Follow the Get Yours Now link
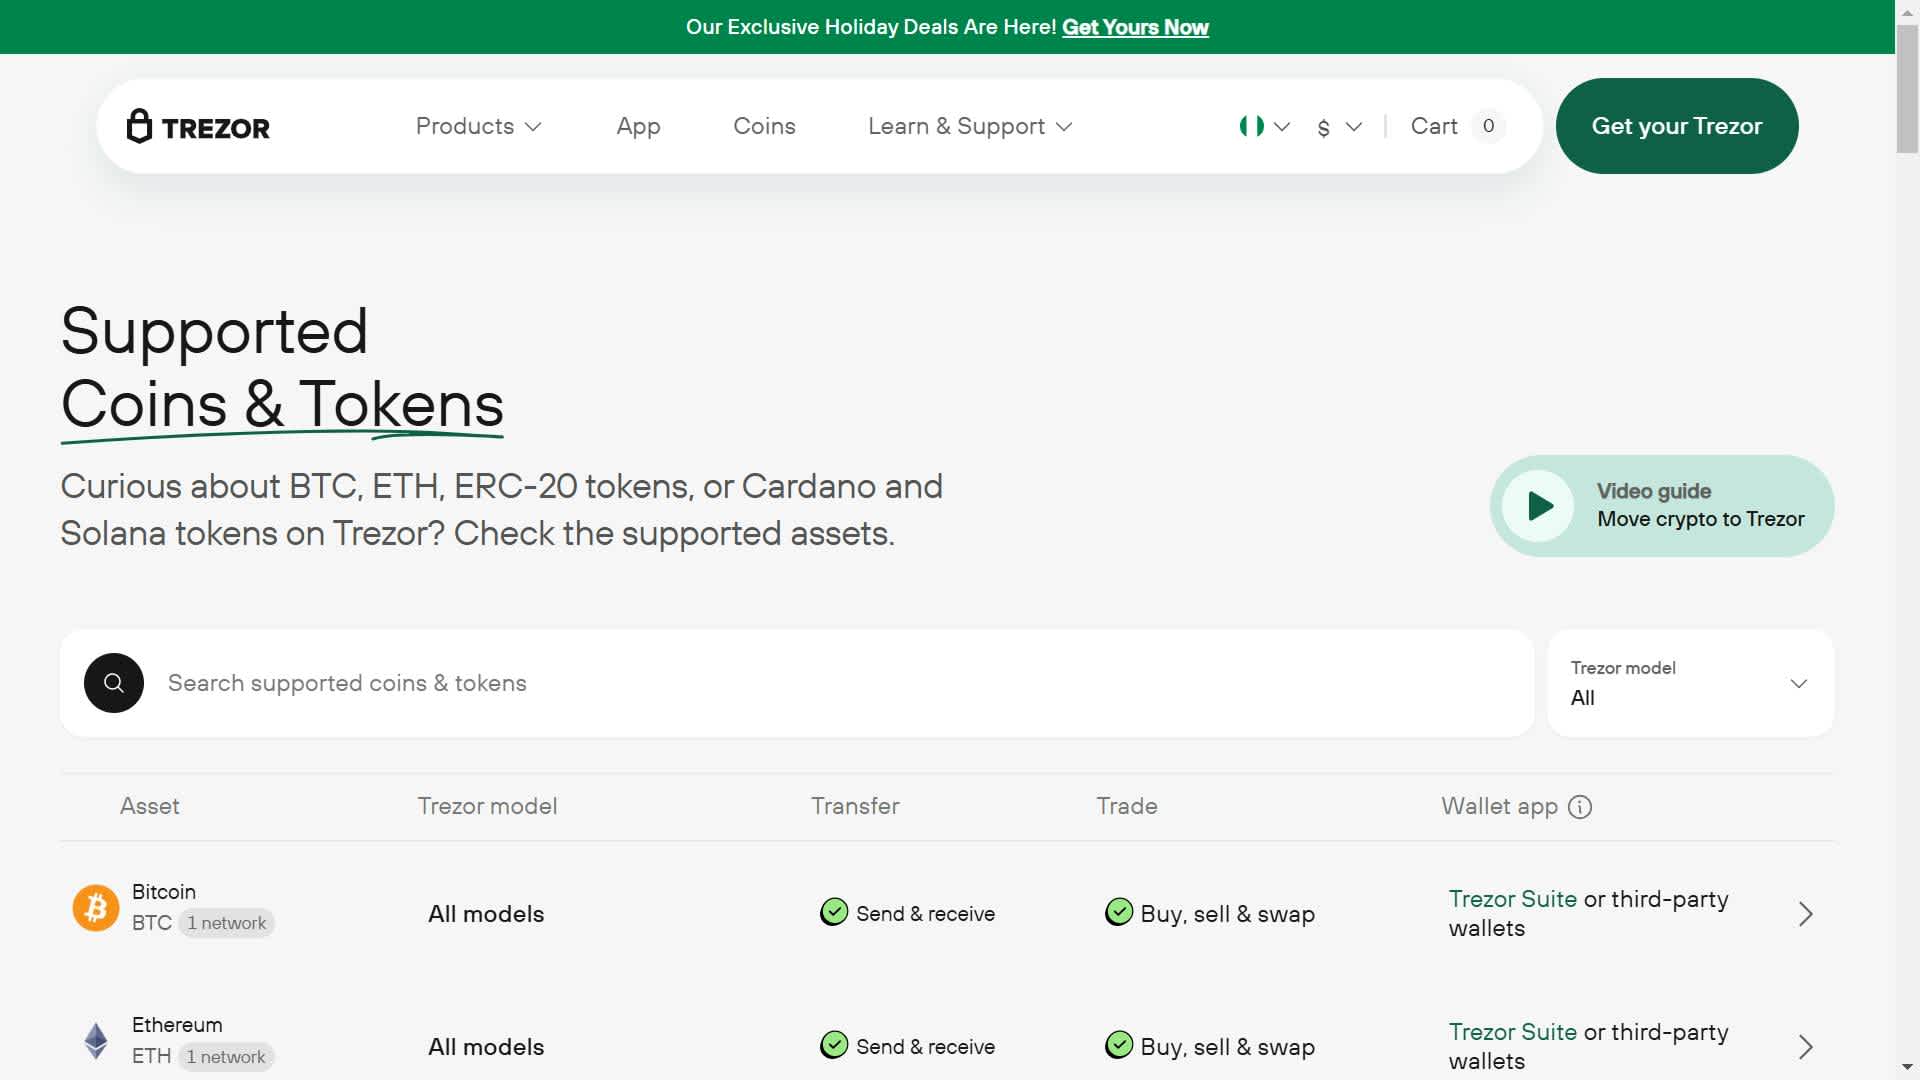 point(1135,27)
